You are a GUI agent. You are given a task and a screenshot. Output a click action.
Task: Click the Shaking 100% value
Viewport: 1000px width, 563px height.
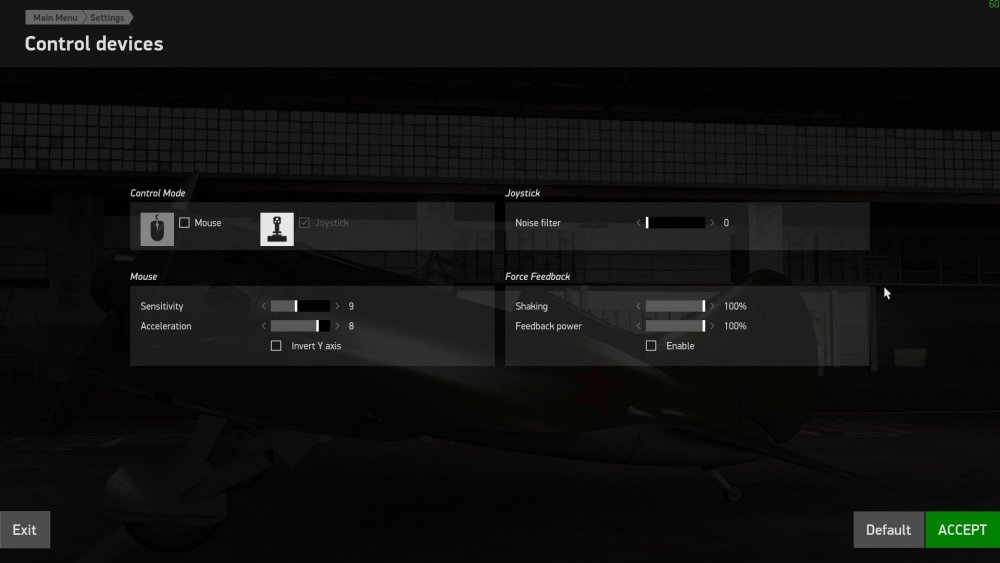pyautogui.click(x=735, y=306)
